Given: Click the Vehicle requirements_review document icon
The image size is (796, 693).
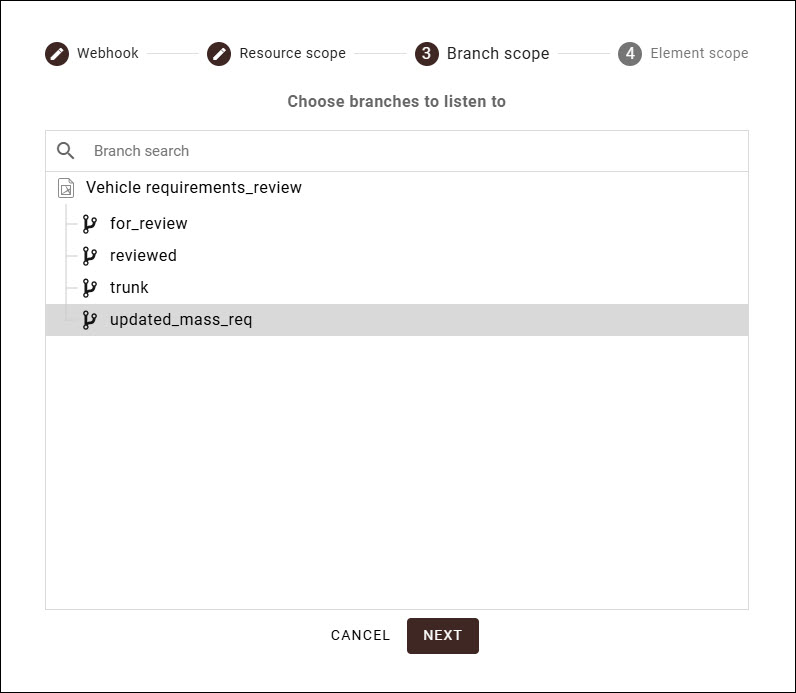Looking at the screenshot, I should (66, 188).
